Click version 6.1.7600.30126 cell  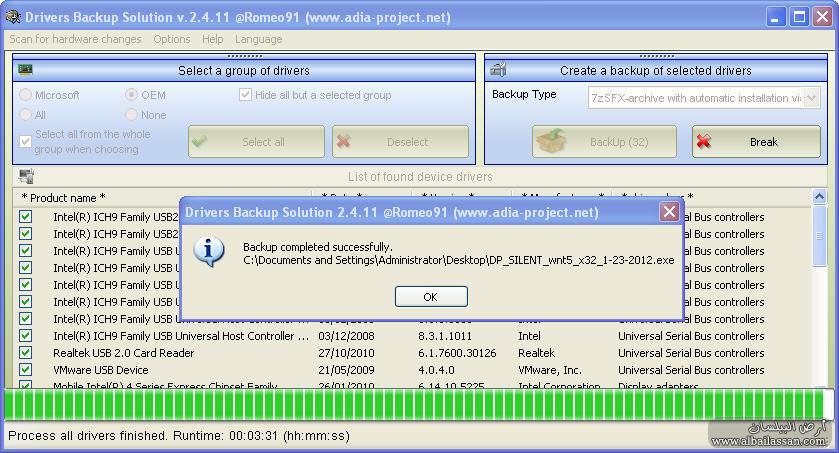point(457,353)
